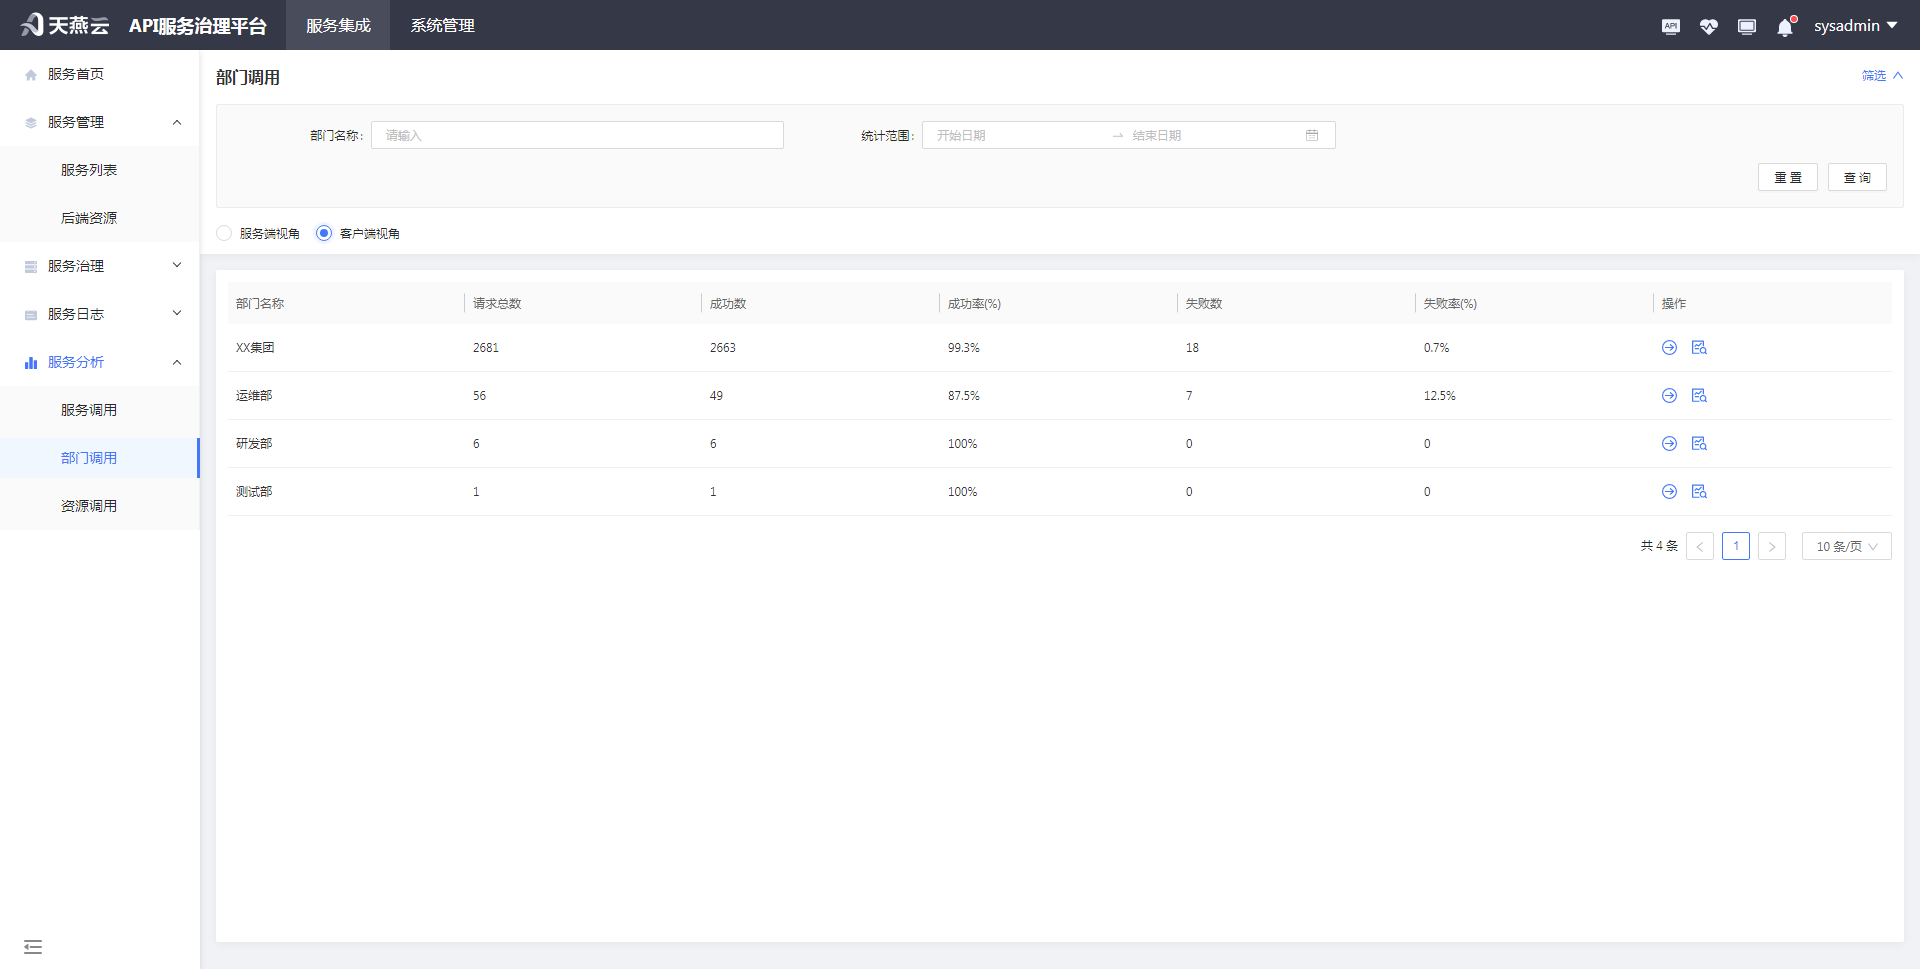Open detail search icon for 测试部 row
Image resolution: width=1920 pixels, height=969 pixels.
(x=1699, y=492)
